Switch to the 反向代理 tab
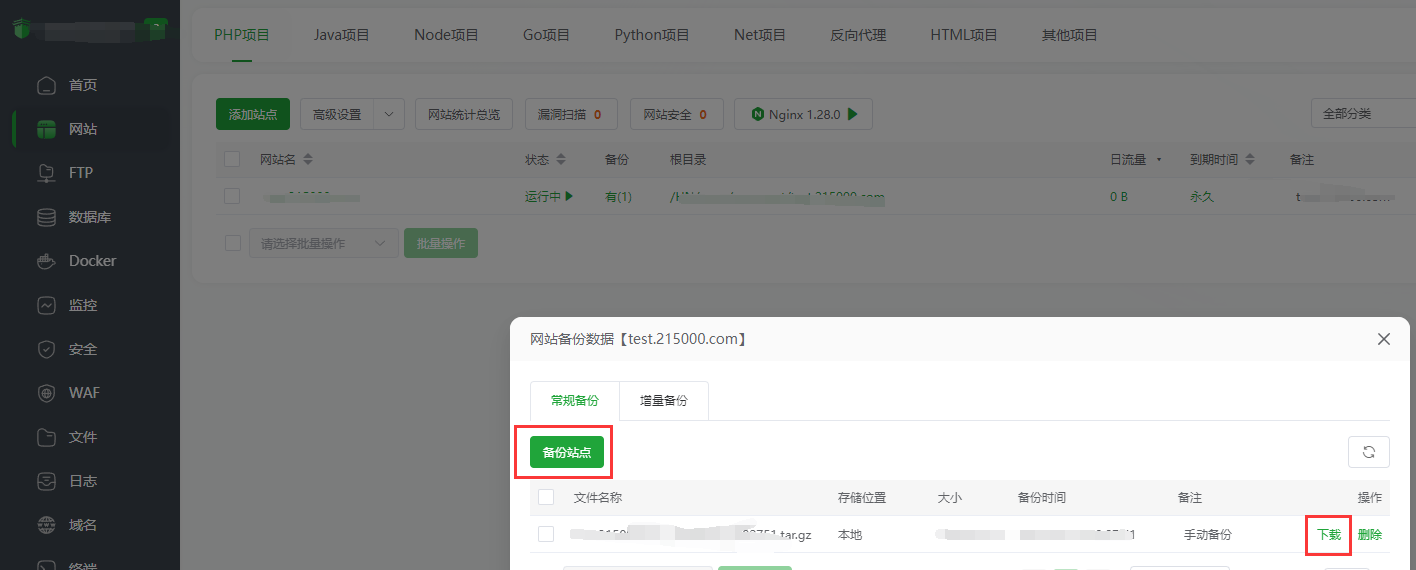 858,35
